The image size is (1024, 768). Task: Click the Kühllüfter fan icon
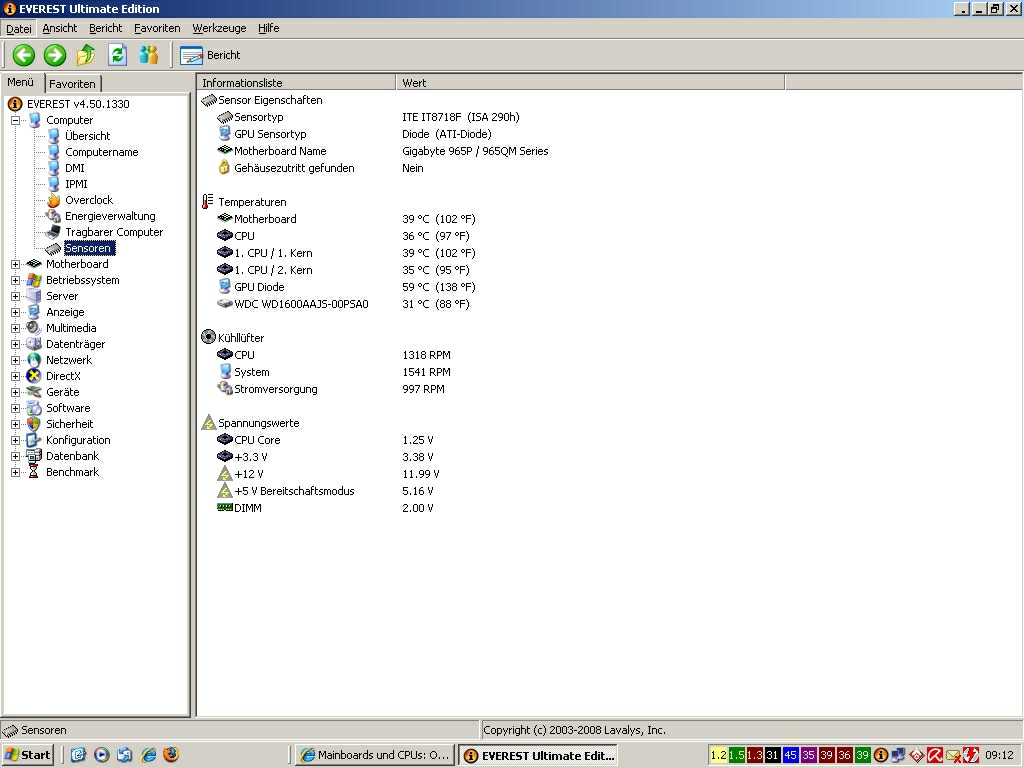208,337
